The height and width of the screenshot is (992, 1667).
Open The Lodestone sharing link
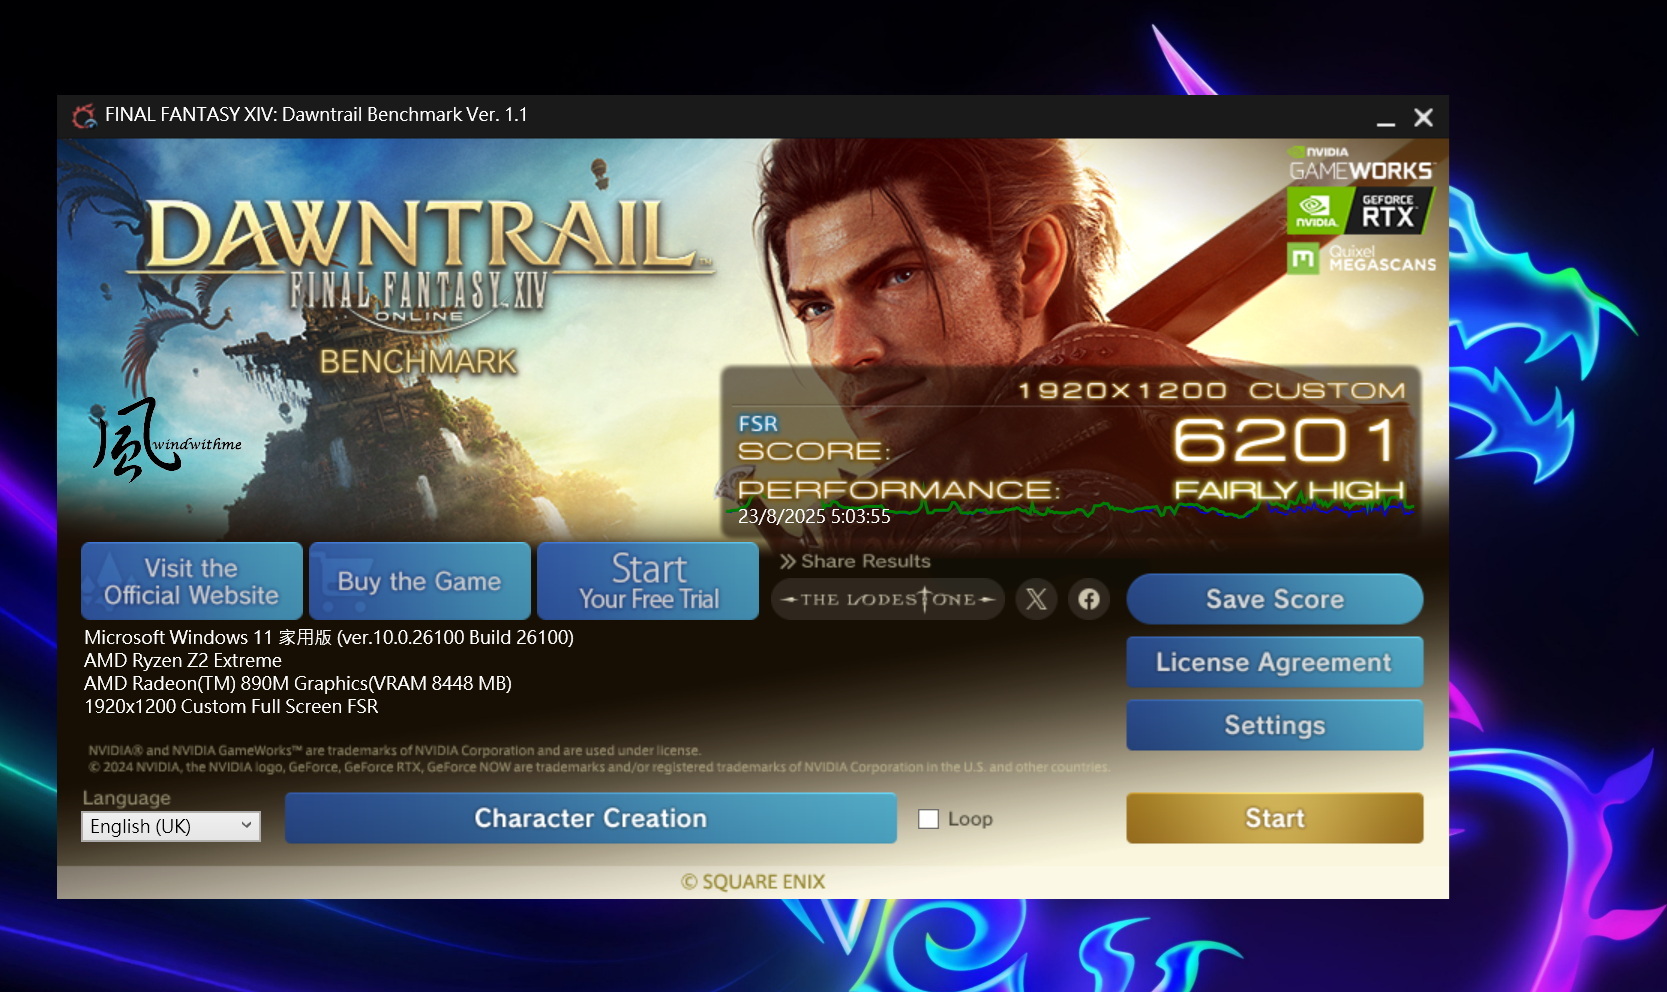point(888,599)
